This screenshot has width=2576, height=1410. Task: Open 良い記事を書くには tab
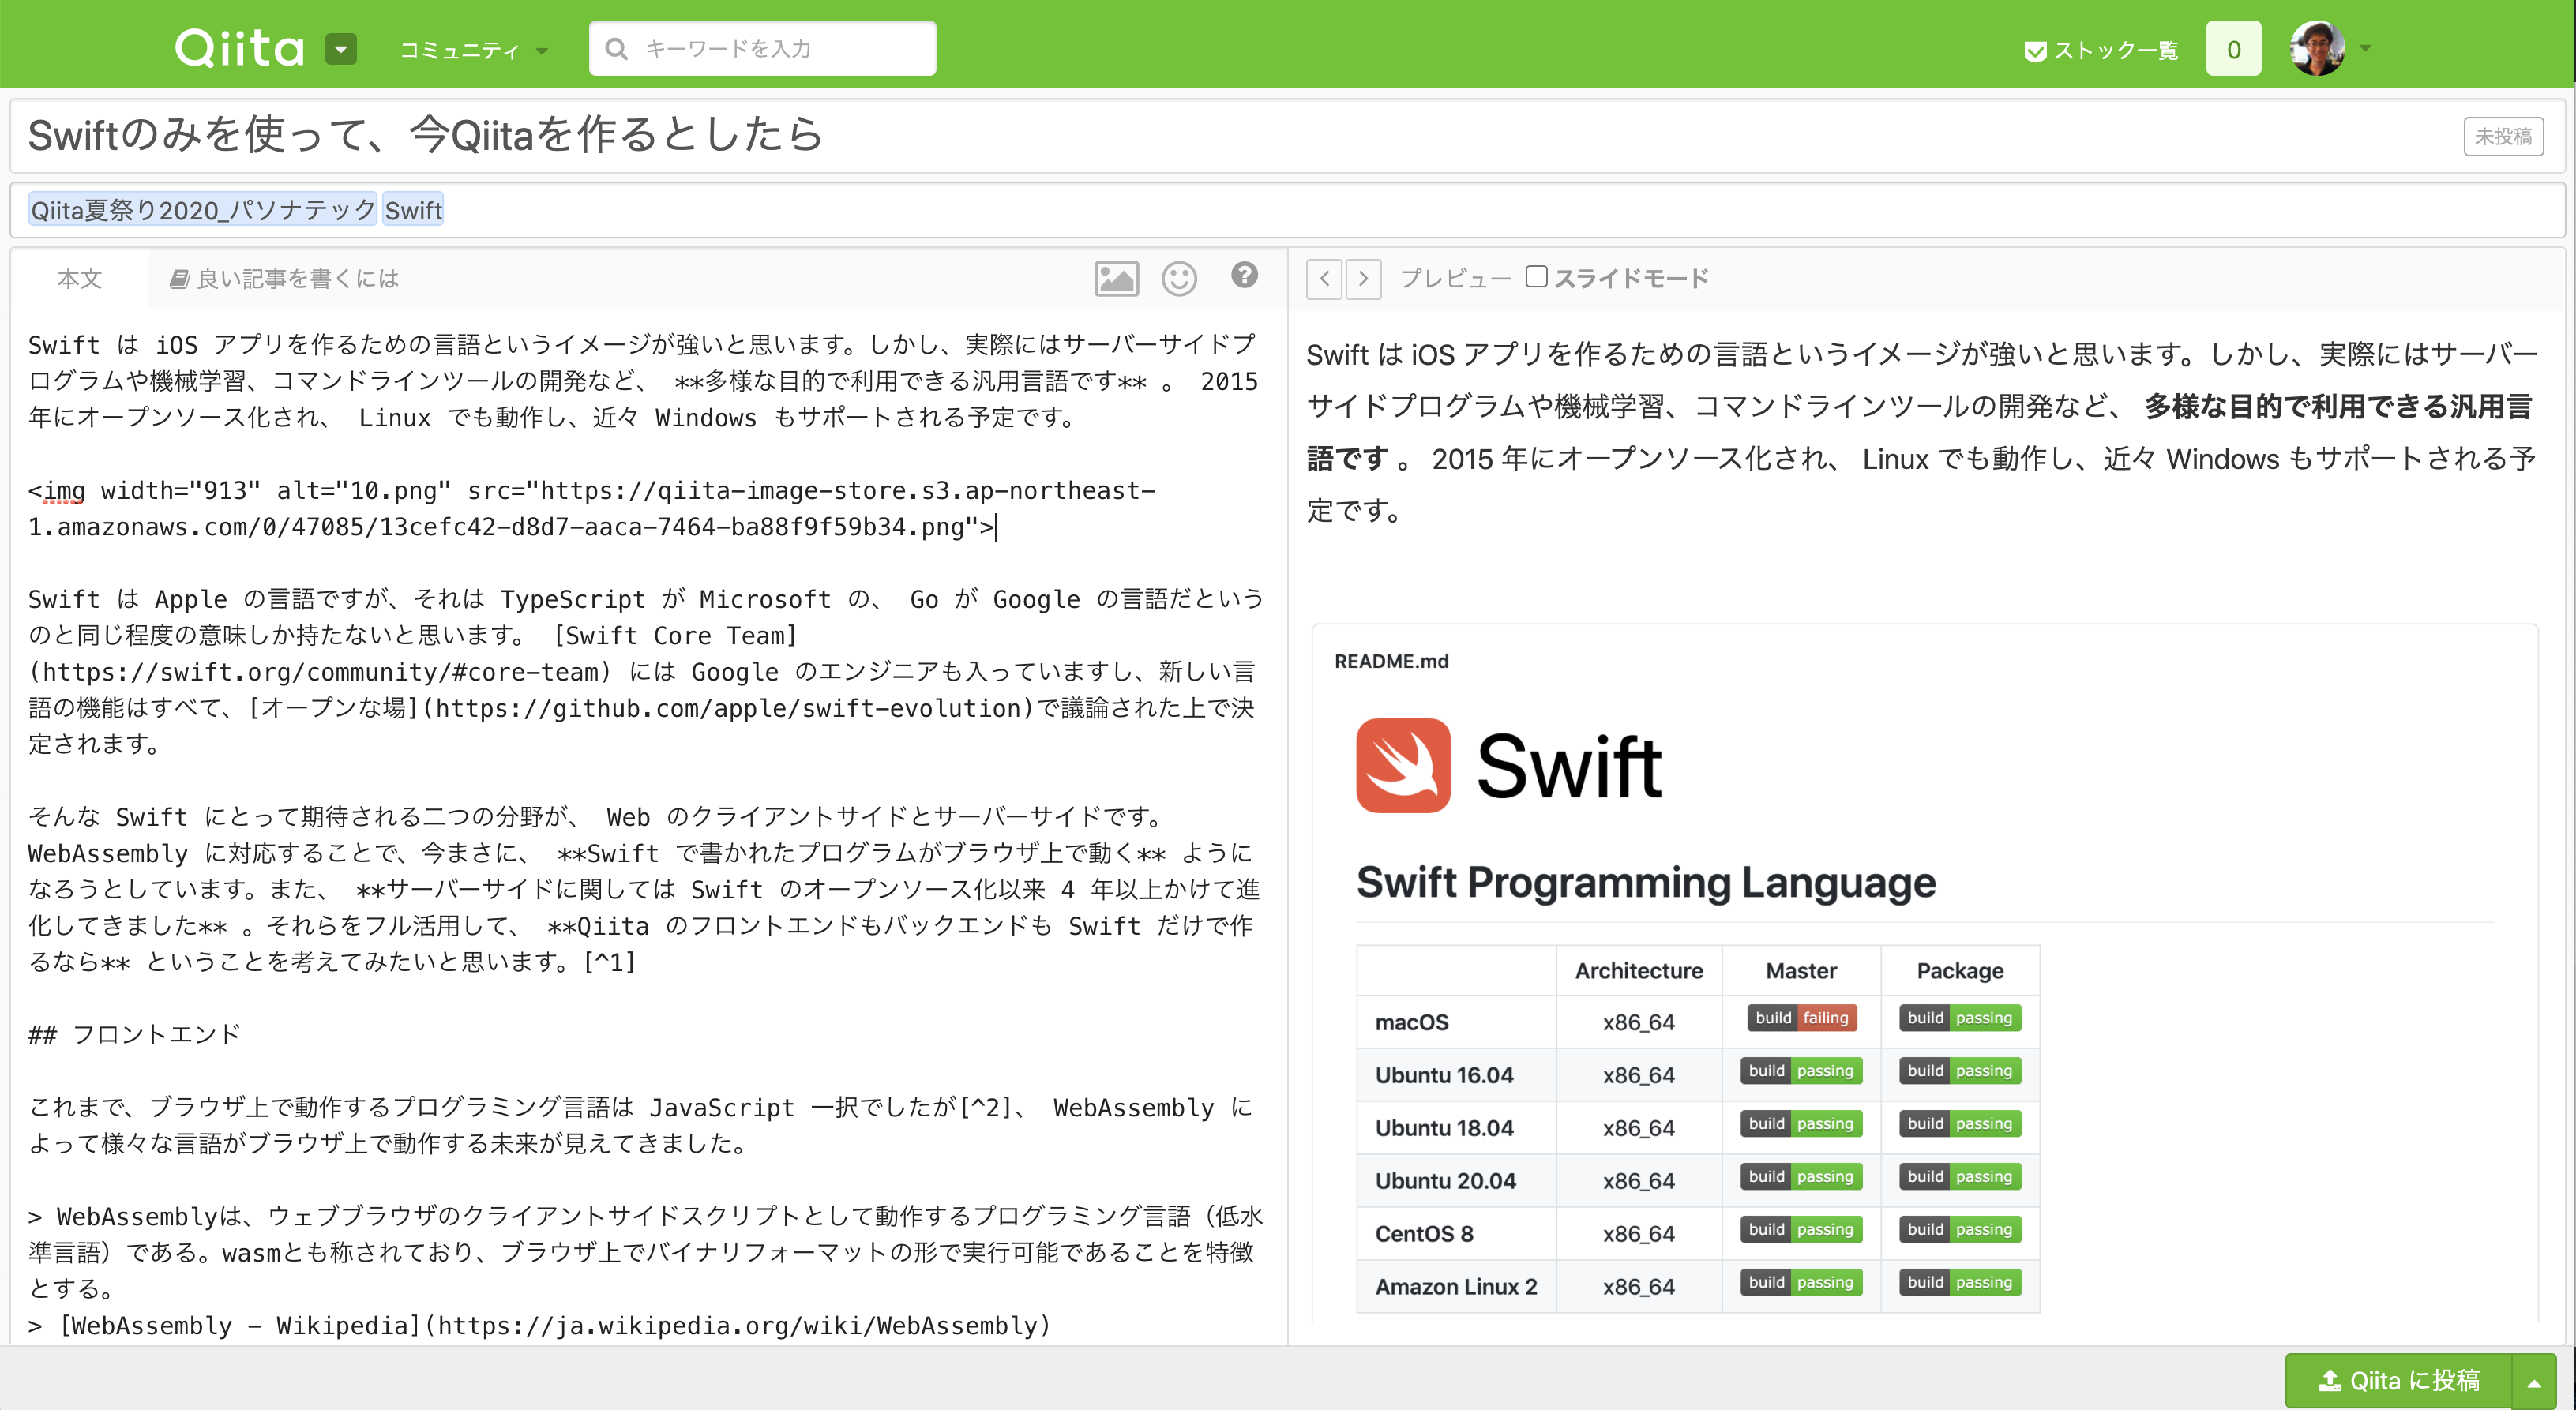[284, 278]
